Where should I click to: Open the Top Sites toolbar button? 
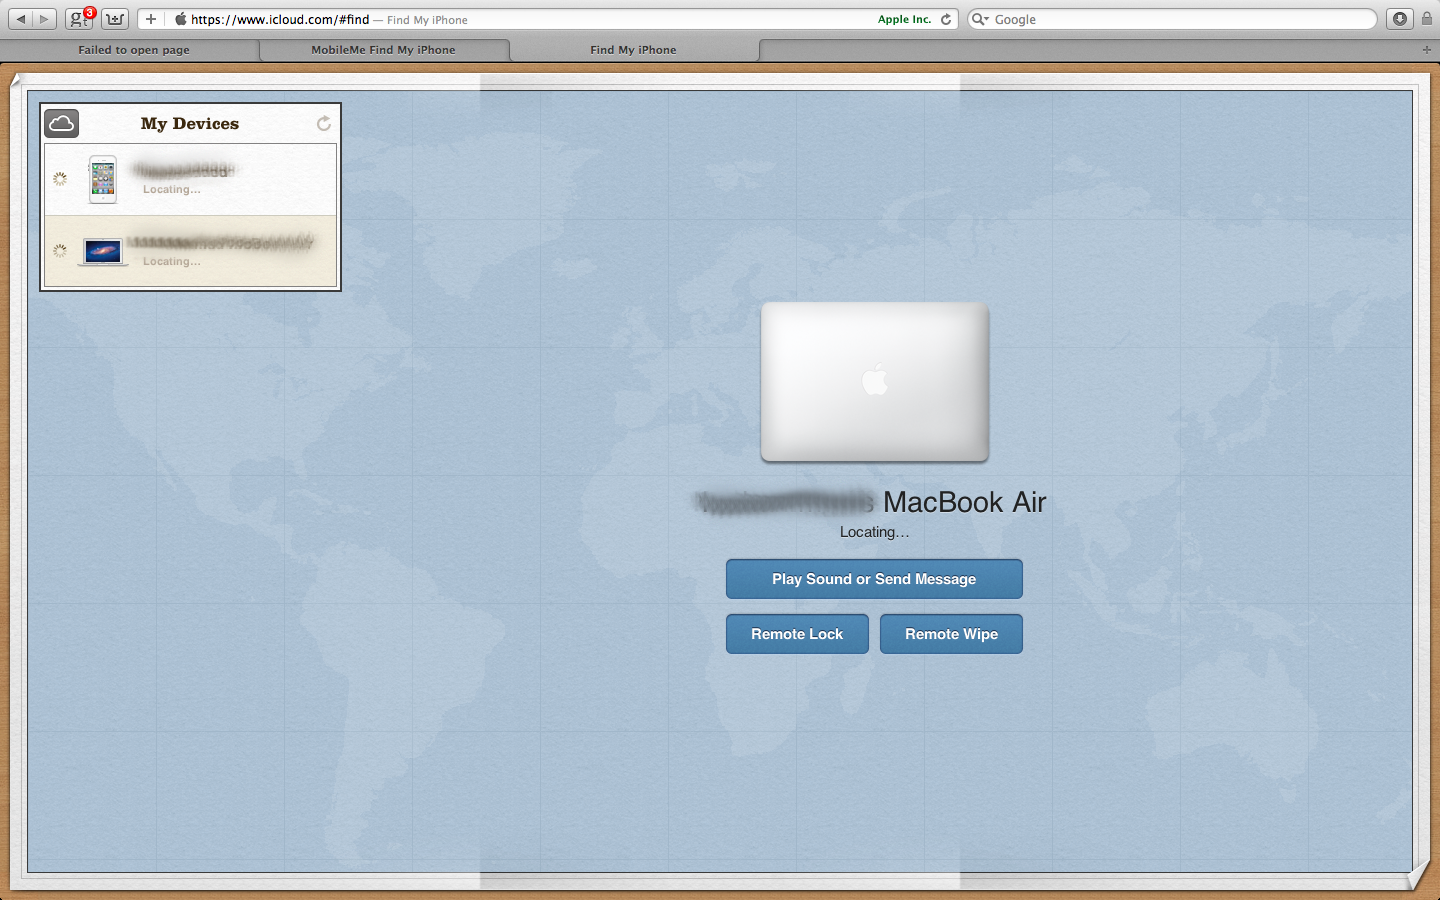(x=116, y=19)
